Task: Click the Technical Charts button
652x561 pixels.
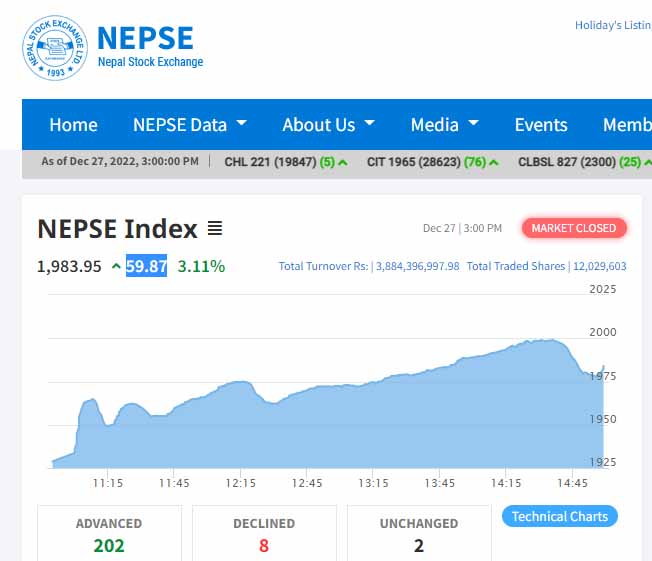Action: point(559,516)
